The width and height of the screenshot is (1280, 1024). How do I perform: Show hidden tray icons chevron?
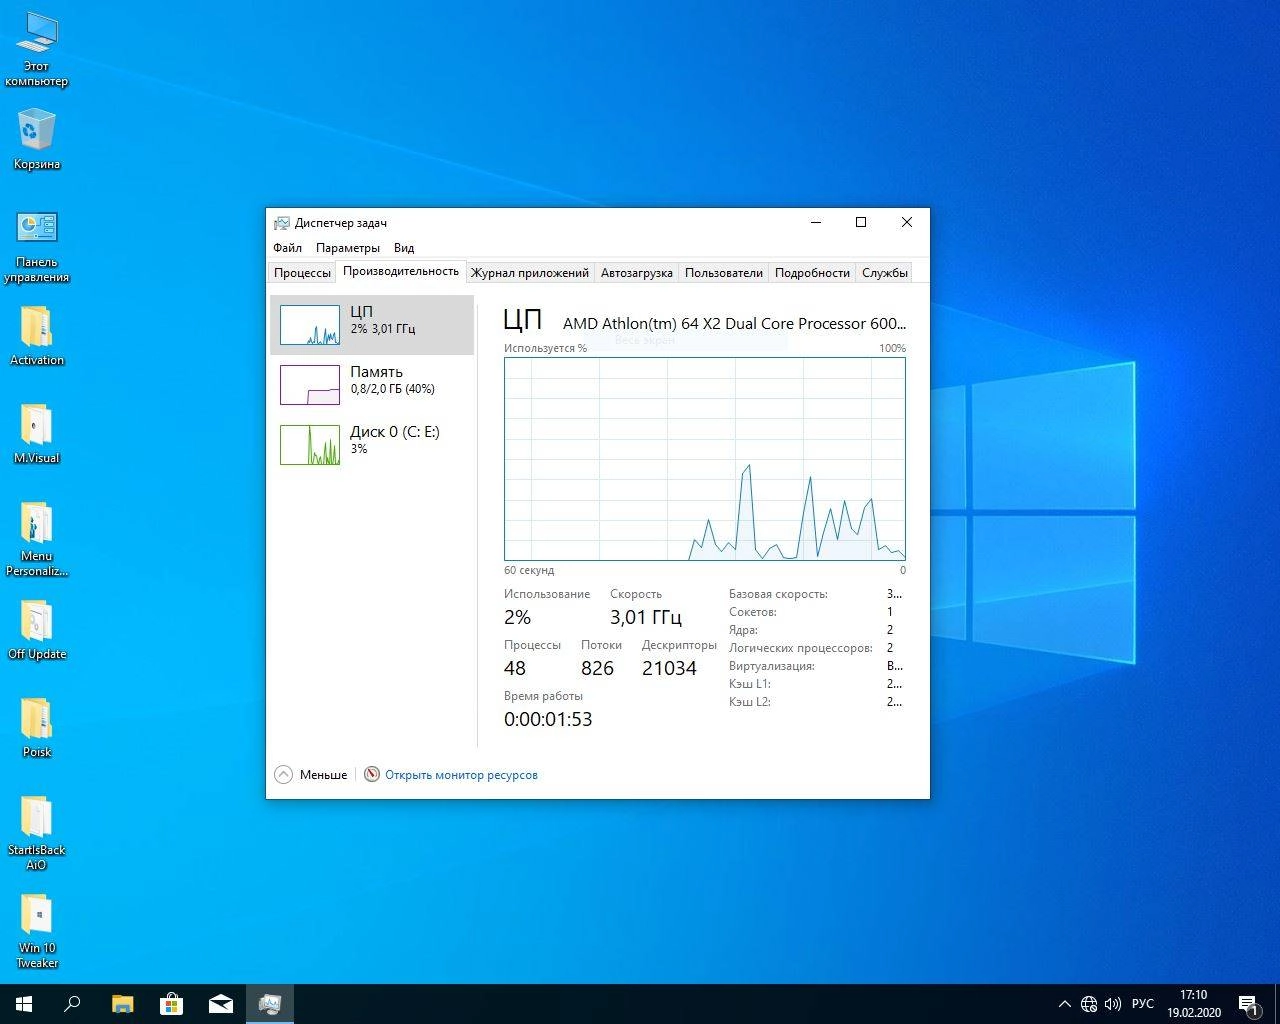click(x=1064, y=1004)
